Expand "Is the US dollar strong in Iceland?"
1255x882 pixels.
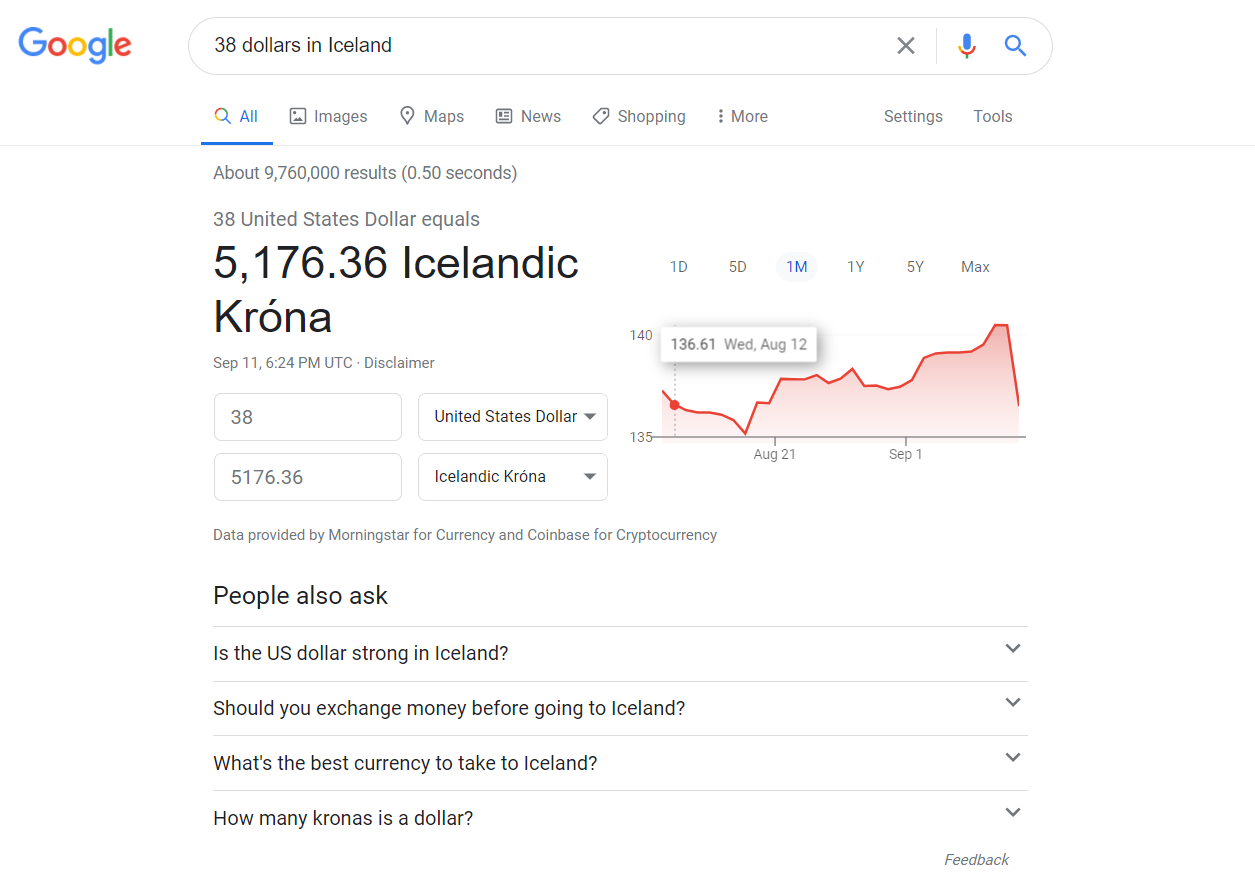tap(620, 653)
